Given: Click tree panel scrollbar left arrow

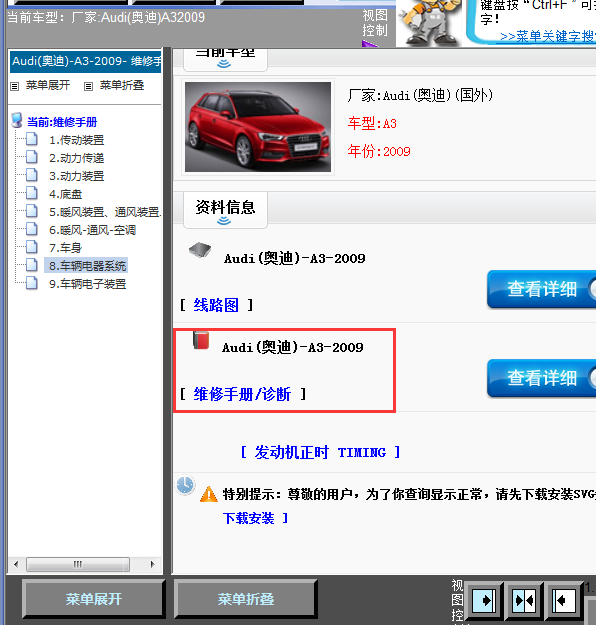Looking at the screenshot, I should [x=16, y=564].
